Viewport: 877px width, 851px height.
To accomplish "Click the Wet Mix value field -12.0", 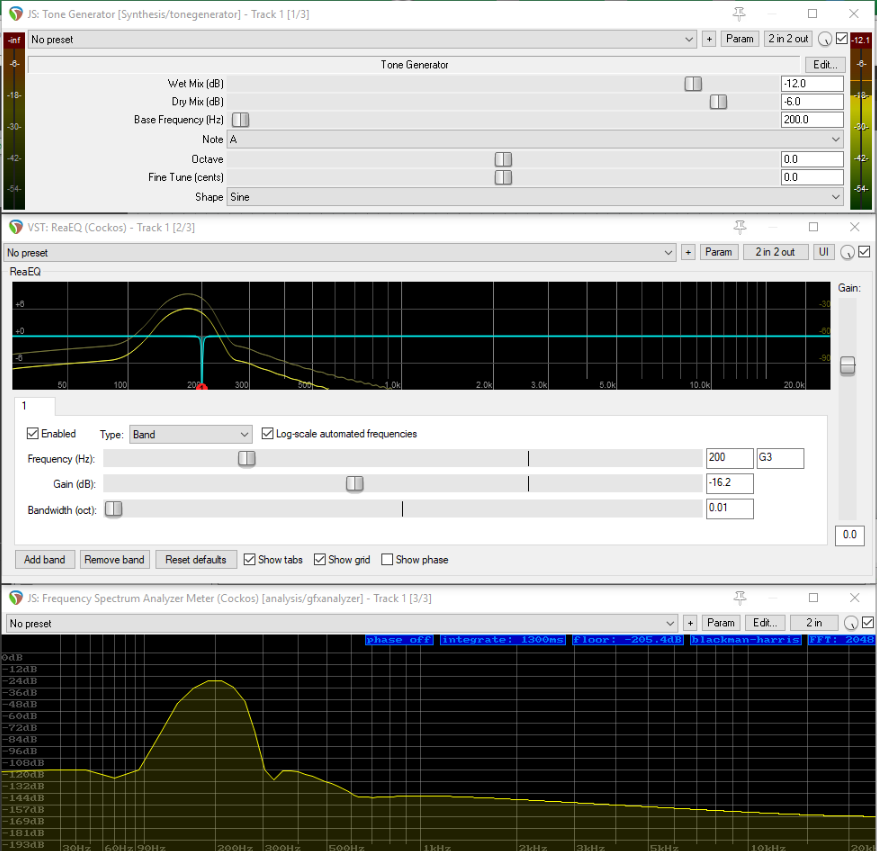I will pos(812,83).
